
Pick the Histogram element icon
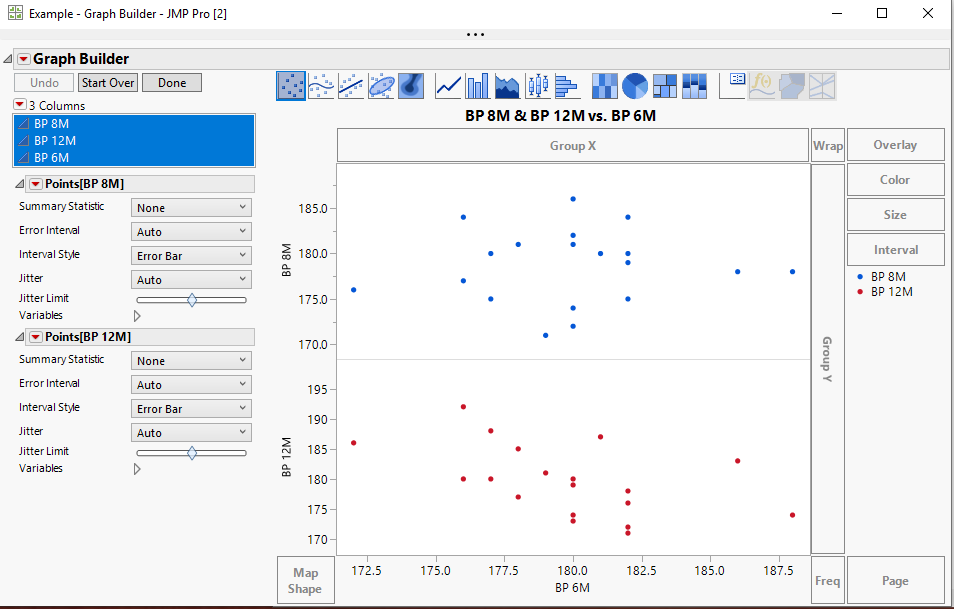click(568, 86)
